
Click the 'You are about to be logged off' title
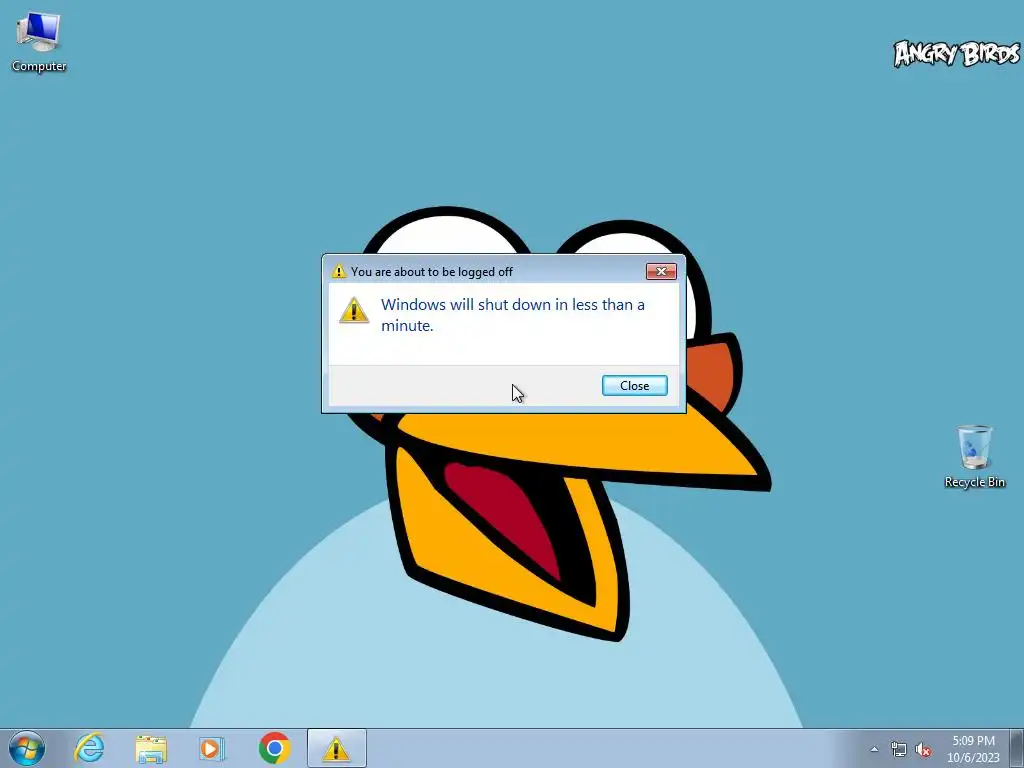(x=432, y=272)
